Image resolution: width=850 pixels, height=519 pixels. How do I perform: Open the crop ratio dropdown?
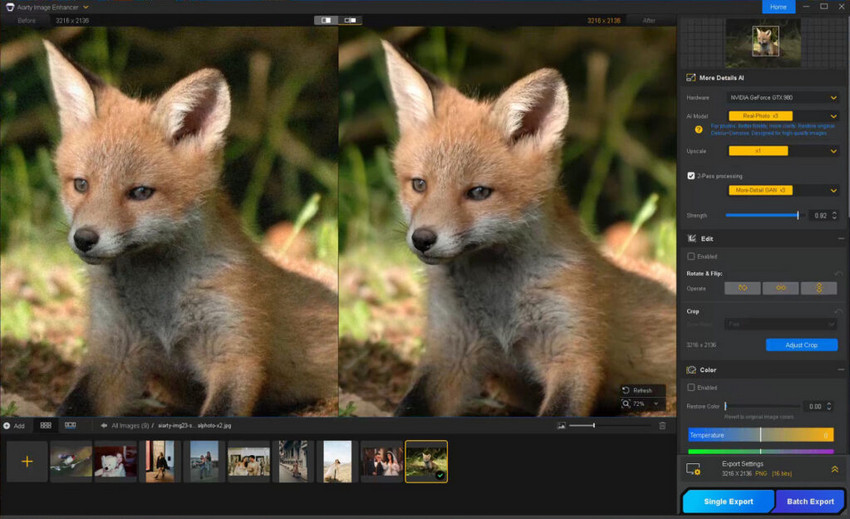click(781, 324)
